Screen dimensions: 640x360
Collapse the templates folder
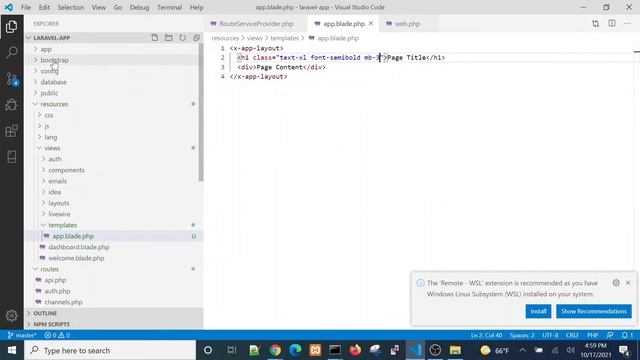click(x=114, y=225)
